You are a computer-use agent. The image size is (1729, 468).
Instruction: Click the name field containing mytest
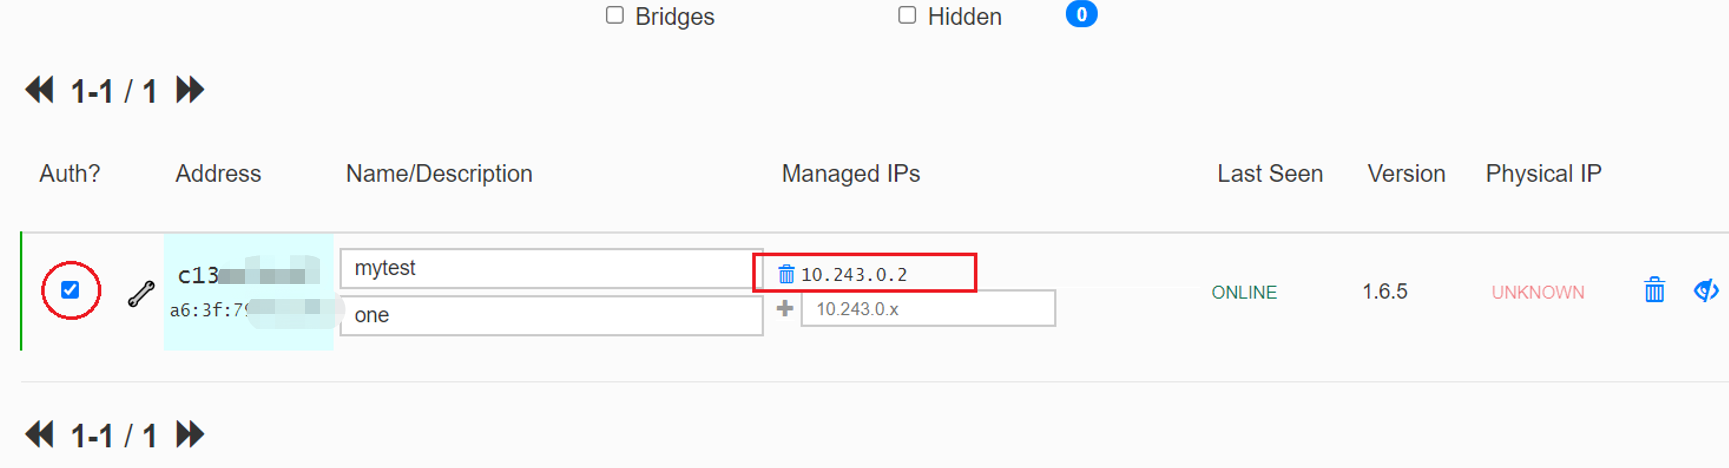click(x=550, y=268)
